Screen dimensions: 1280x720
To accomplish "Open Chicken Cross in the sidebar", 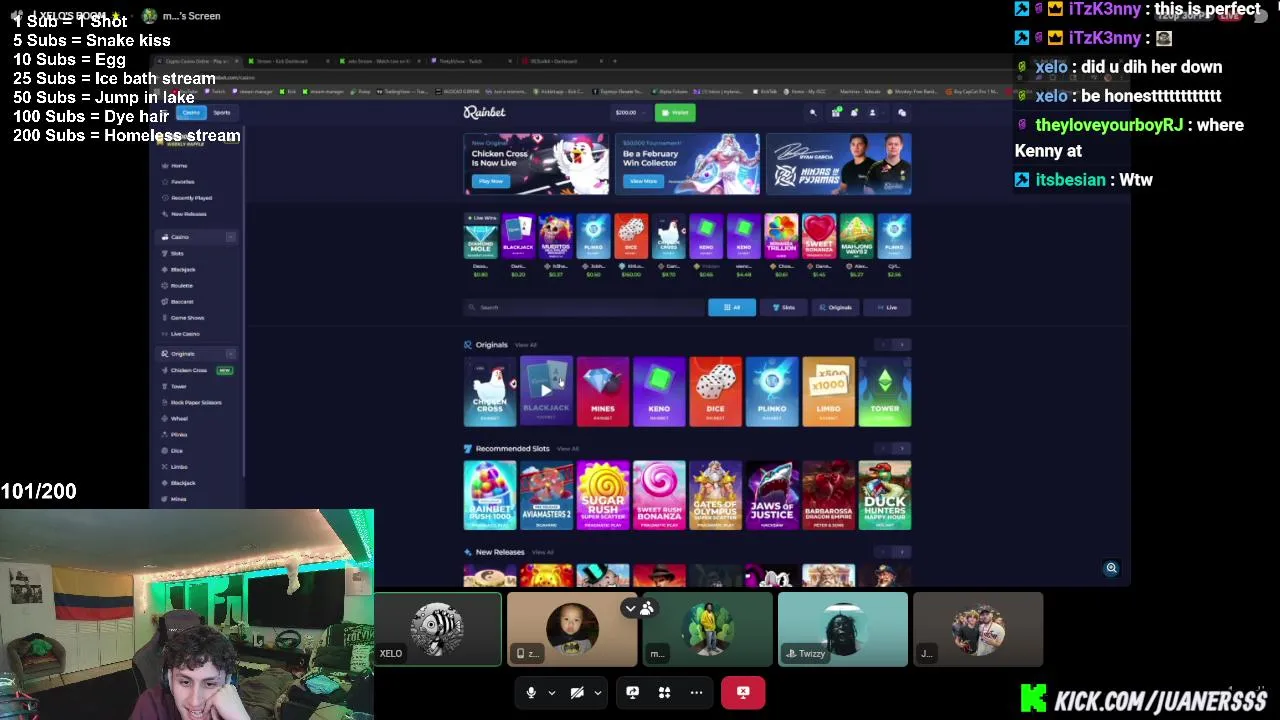I will point(188,370).
